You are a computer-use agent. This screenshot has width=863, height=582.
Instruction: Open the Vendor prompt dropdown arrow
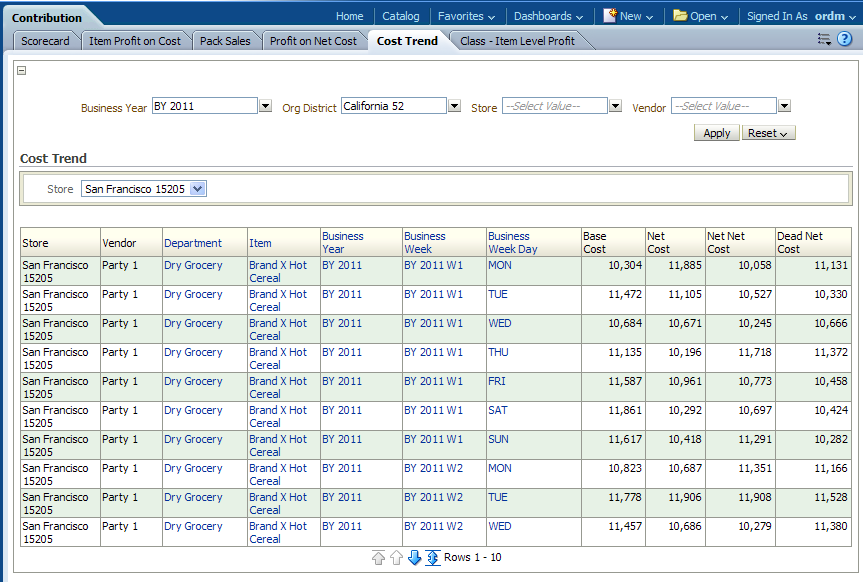[x=784, y=106]
